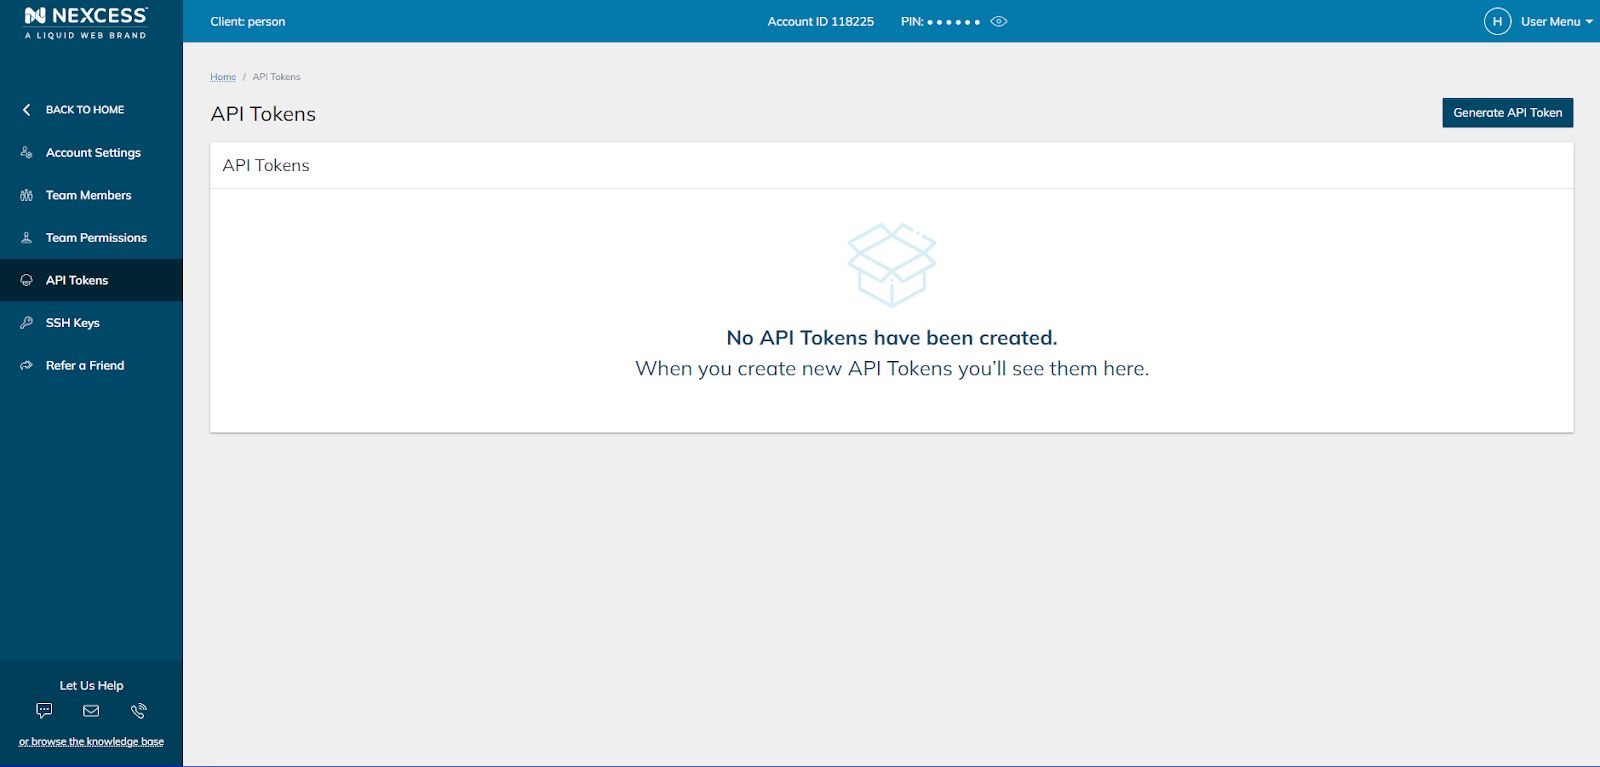The width and height of the screenshot is (1600, 767).
Task: Click the email envelope help icon
Action: coord(91,711)
